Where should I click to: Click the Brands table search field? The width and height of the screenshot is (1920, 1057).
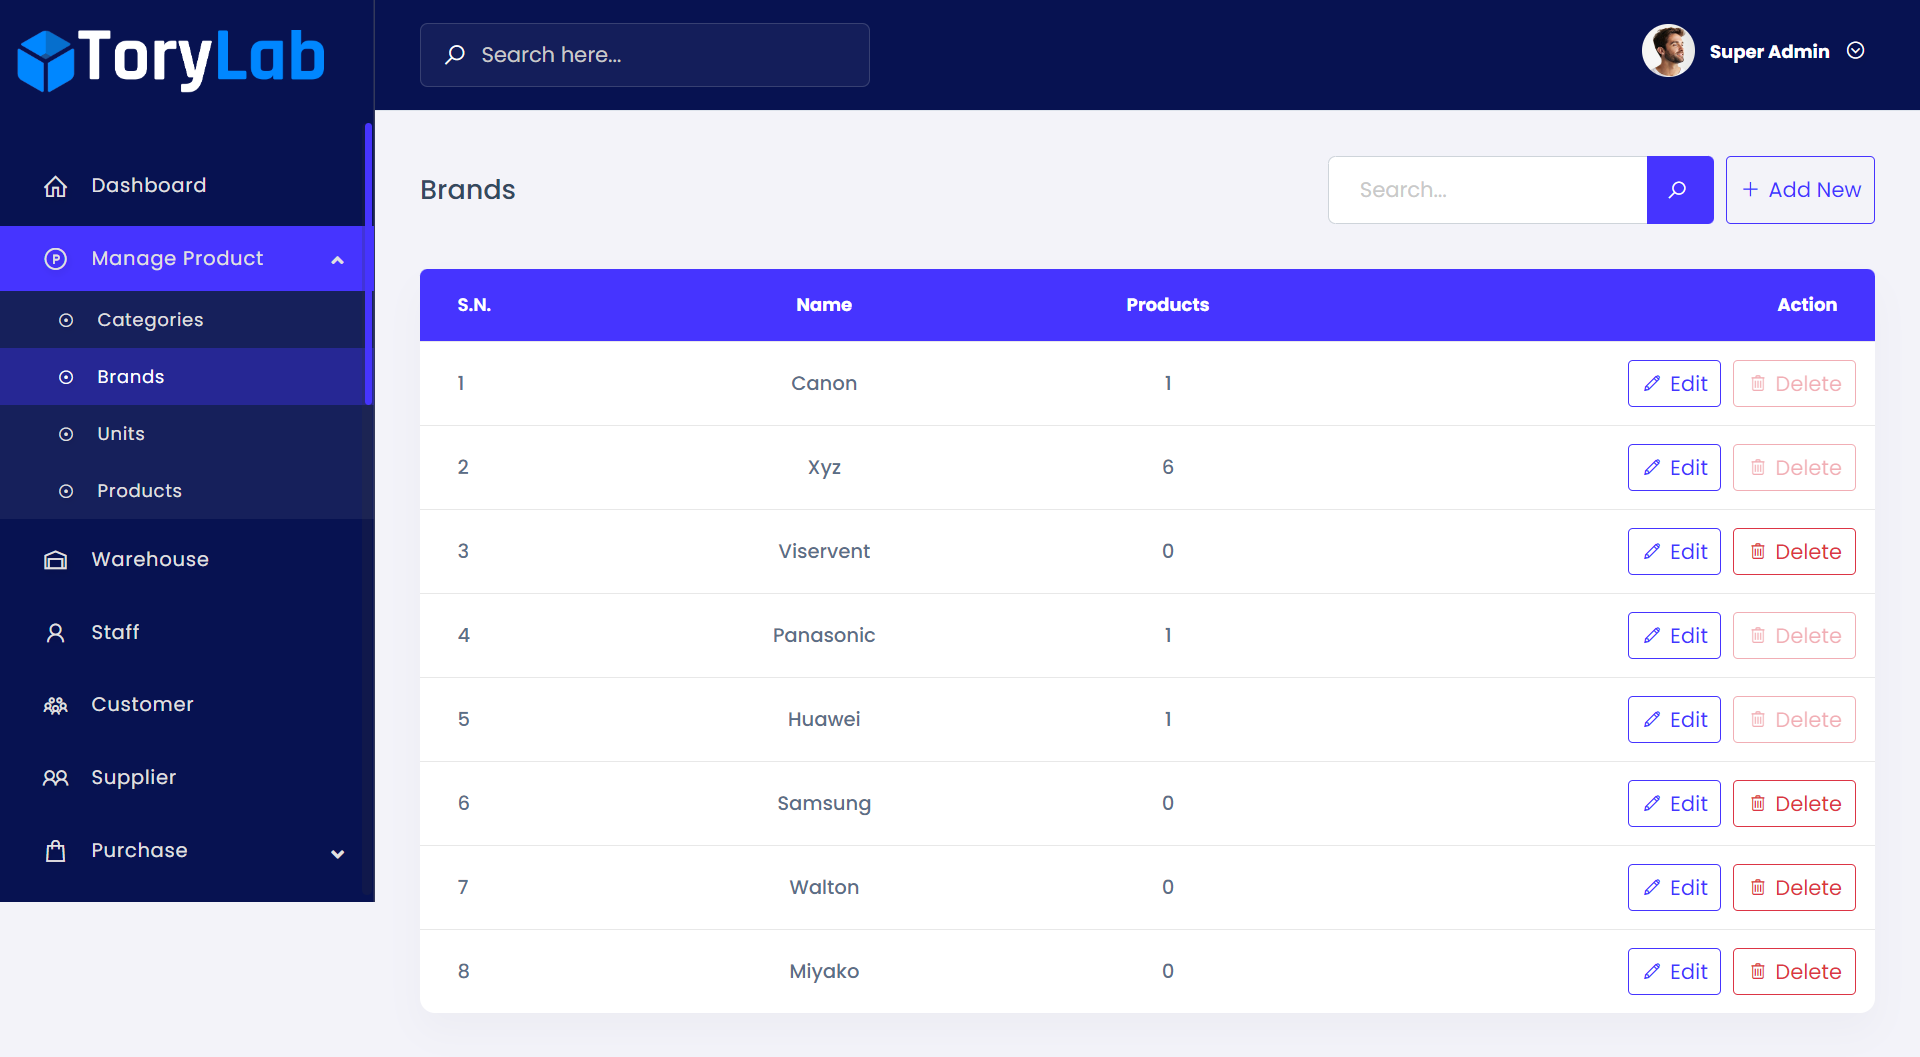click(1487, 190)
